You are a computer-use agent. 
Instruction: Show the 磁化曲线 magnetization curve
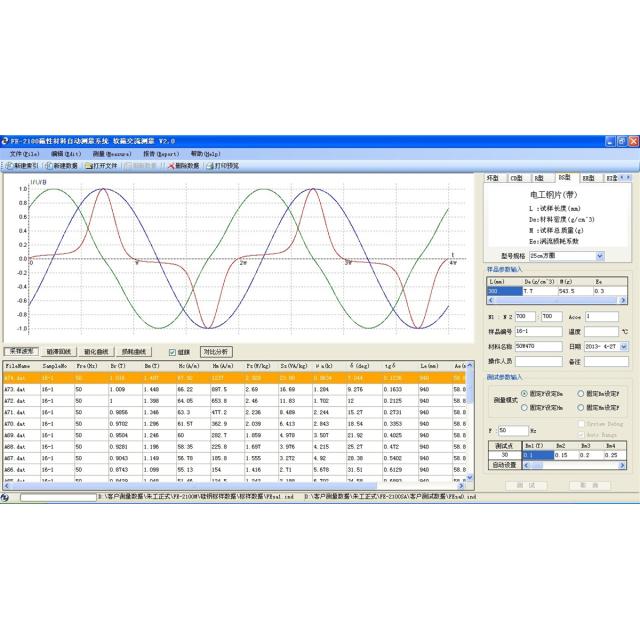[96, 351]
